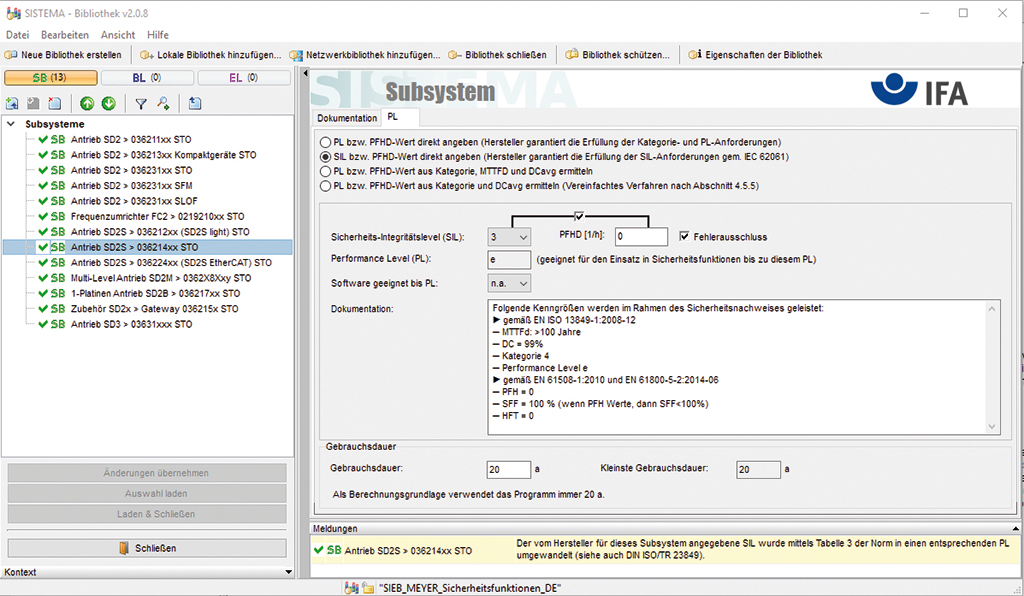Click the IFA logo
The image size is (1024, 596).
click(920, 90)
